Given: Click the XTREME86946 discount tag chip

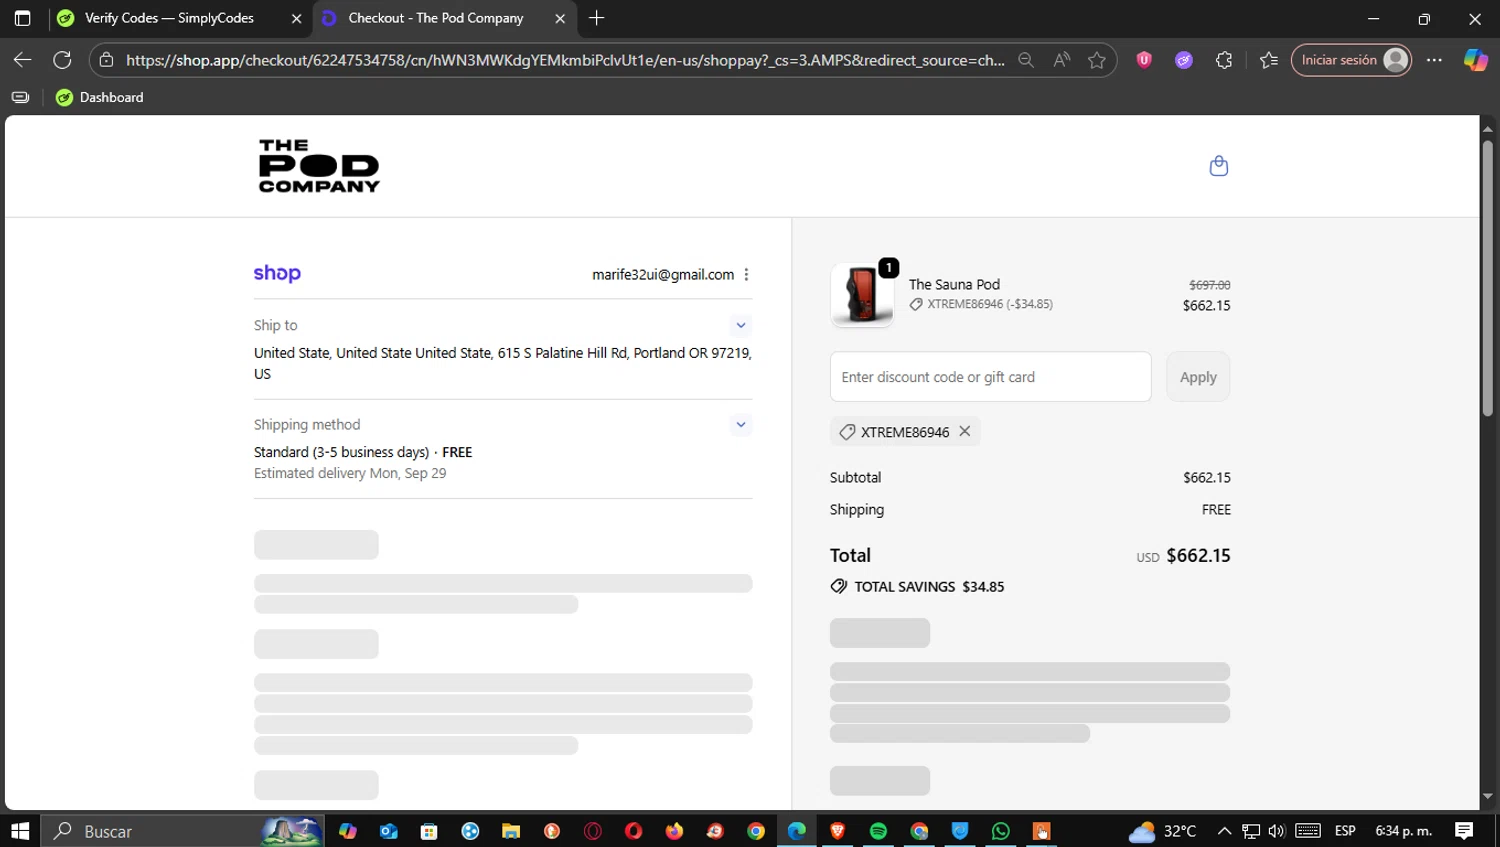Looking at the screenshot, I should tap(905, 432).
